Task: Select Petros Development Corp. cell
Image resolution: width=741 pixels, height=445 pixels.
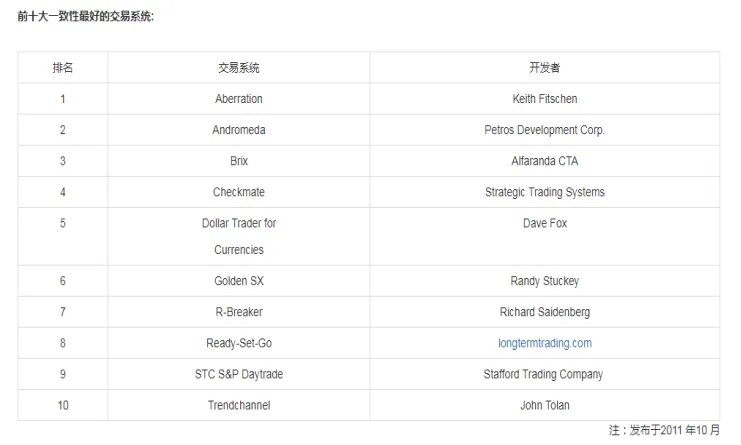Action: (544, 130)
